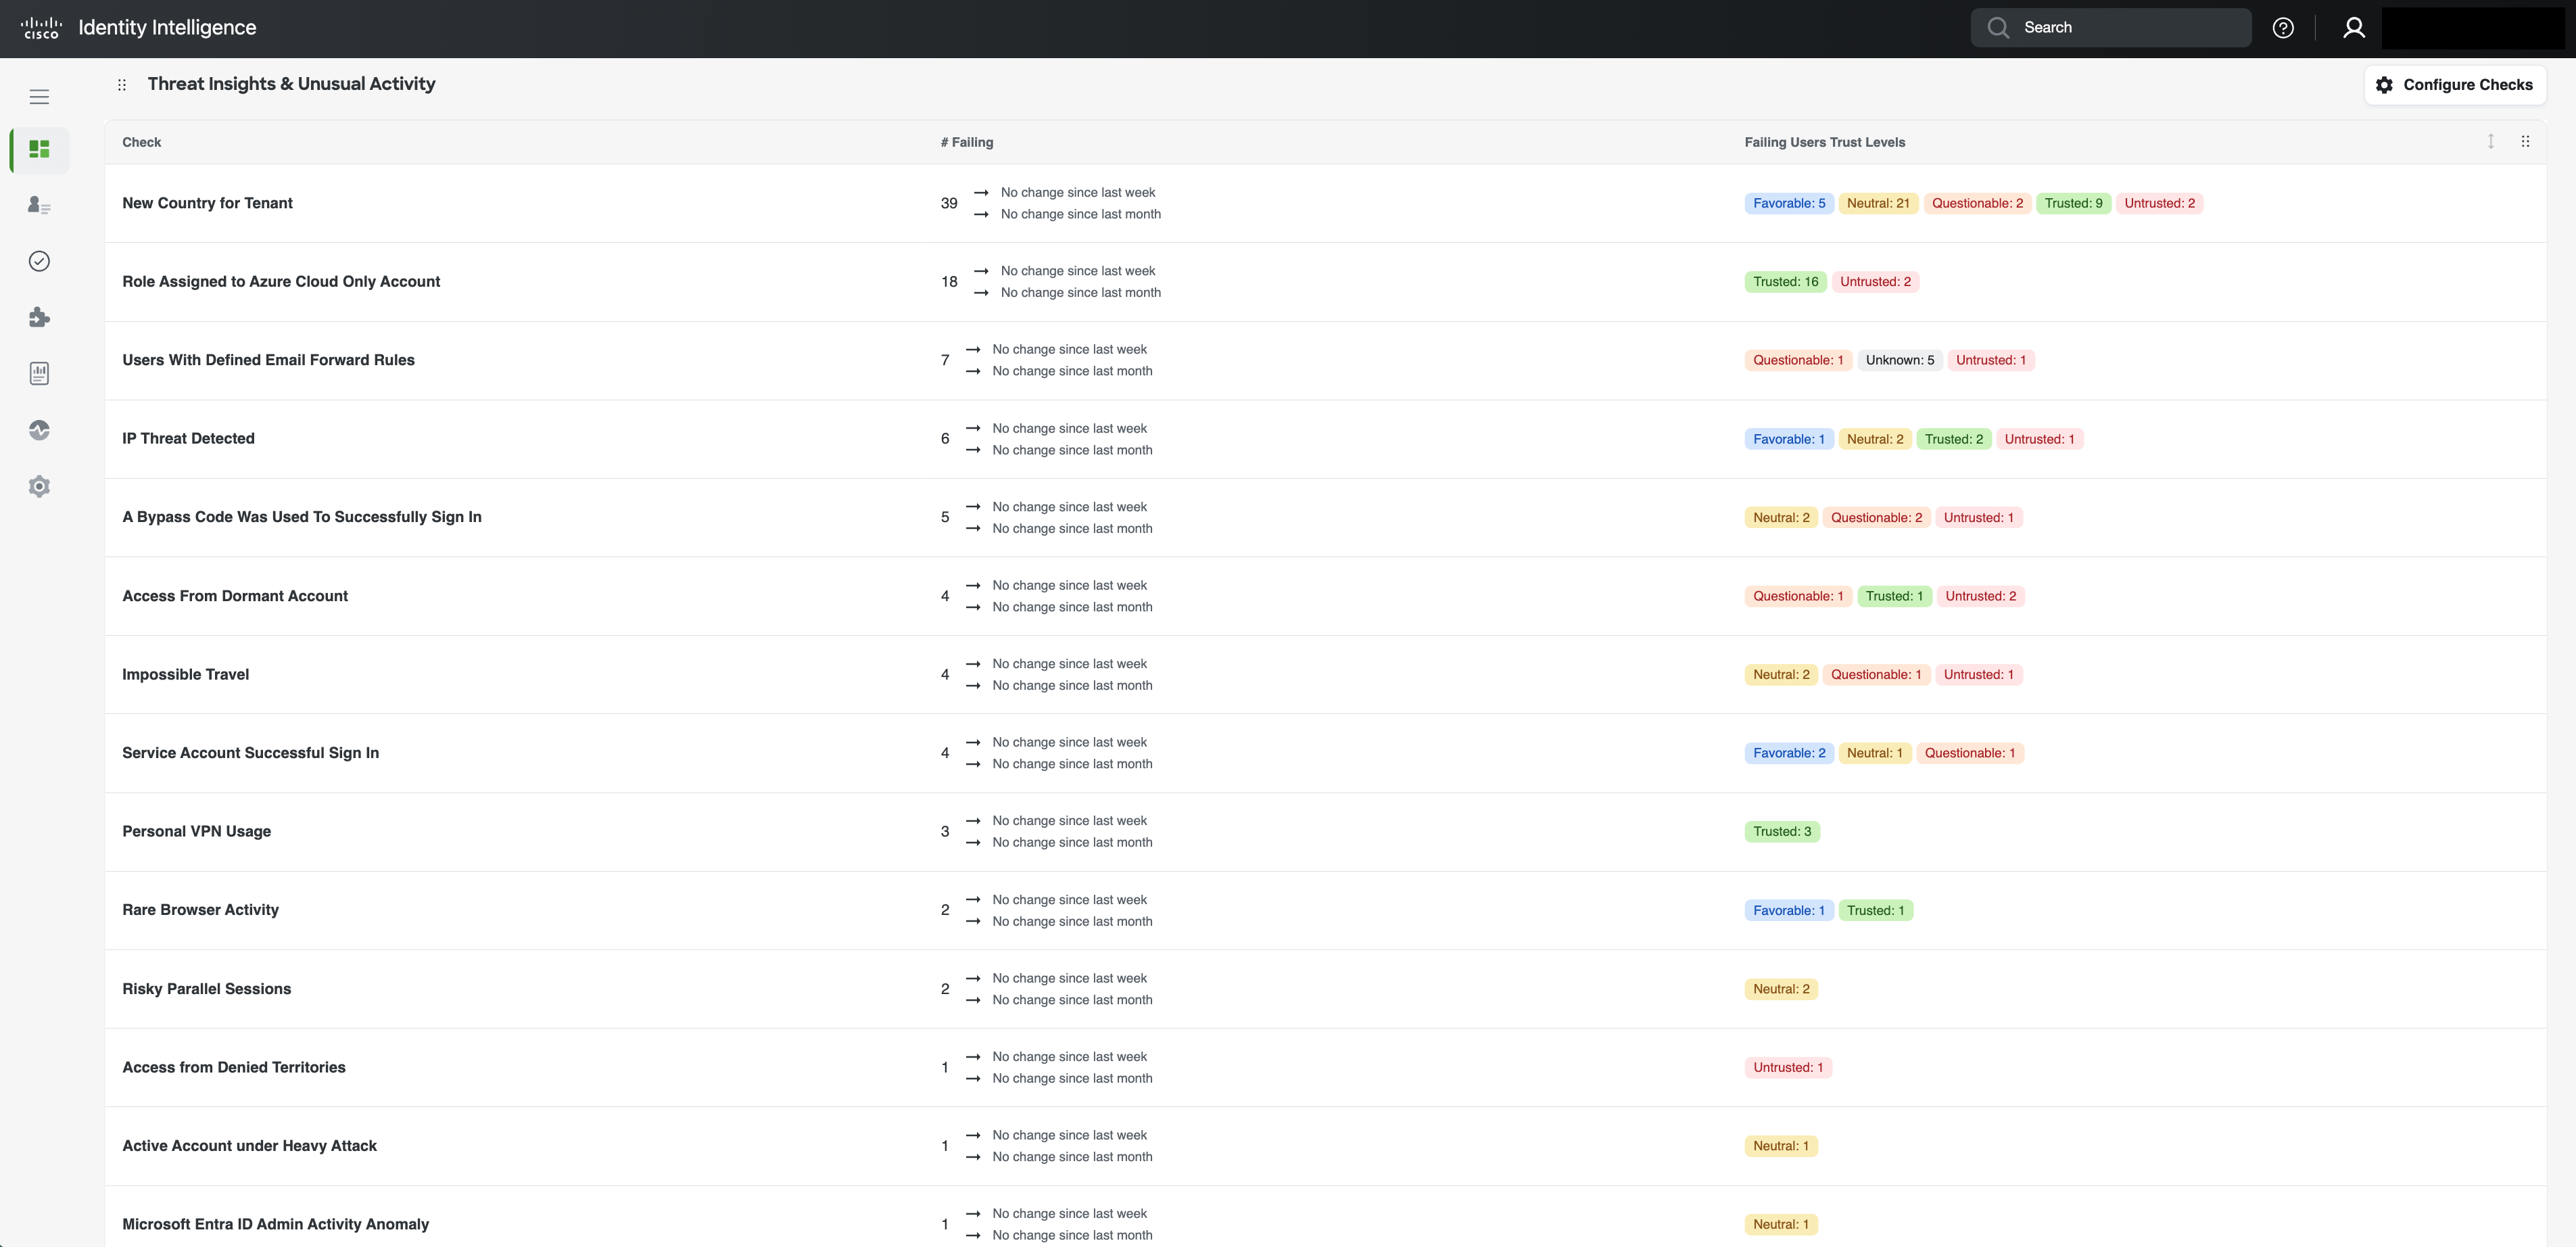Expand the hamburger navigation menu
Image resolution: width=2576 pixels, height=1247 pixels.
[39, 97]
